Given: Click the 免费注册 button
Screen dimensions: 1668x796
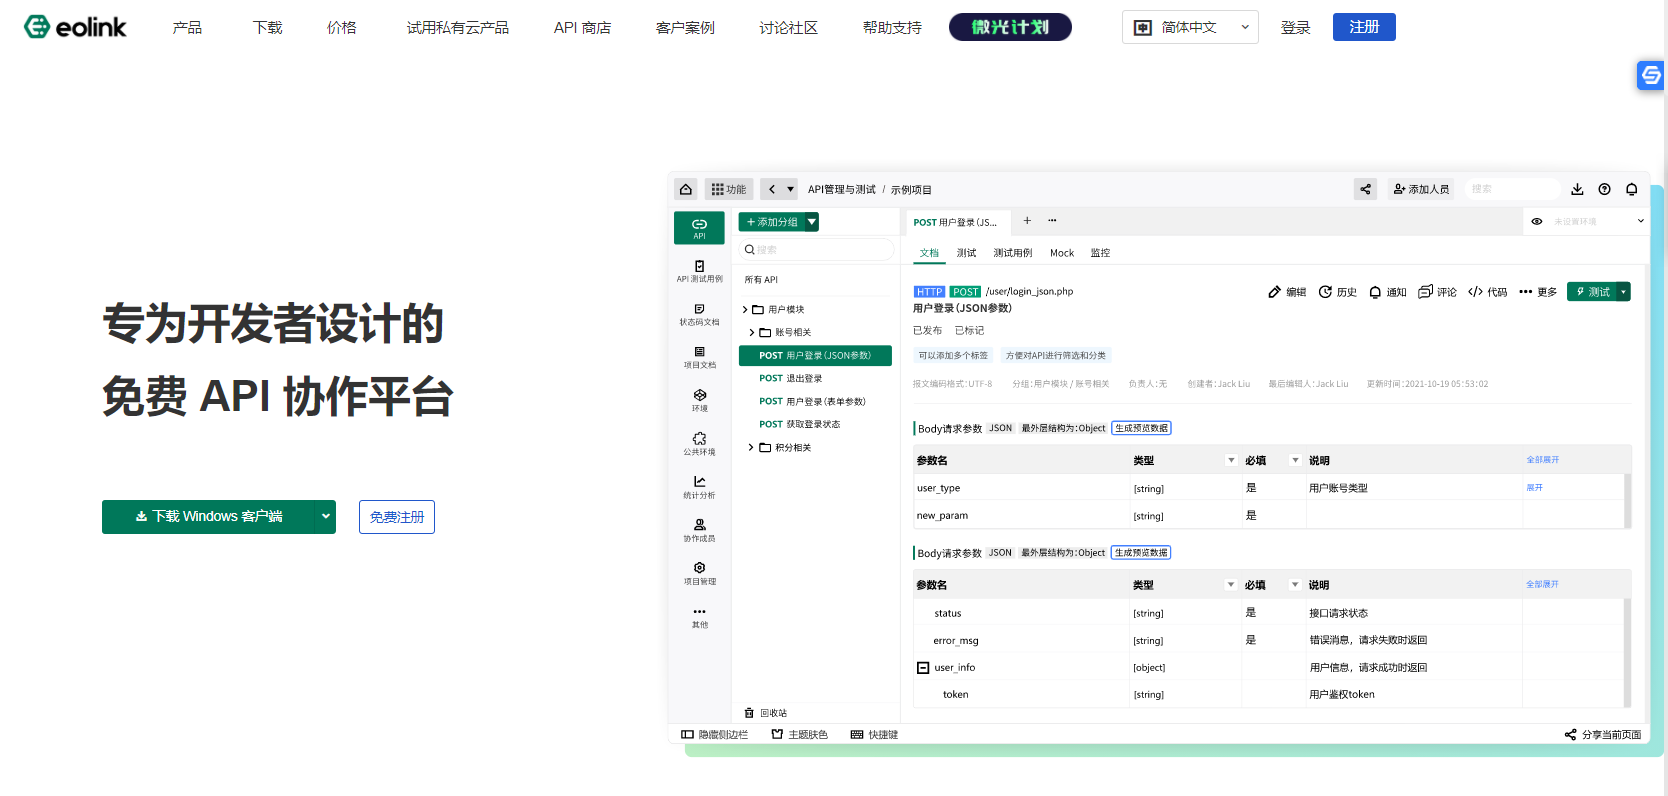Looking at the screenshot, I should 397,517.
